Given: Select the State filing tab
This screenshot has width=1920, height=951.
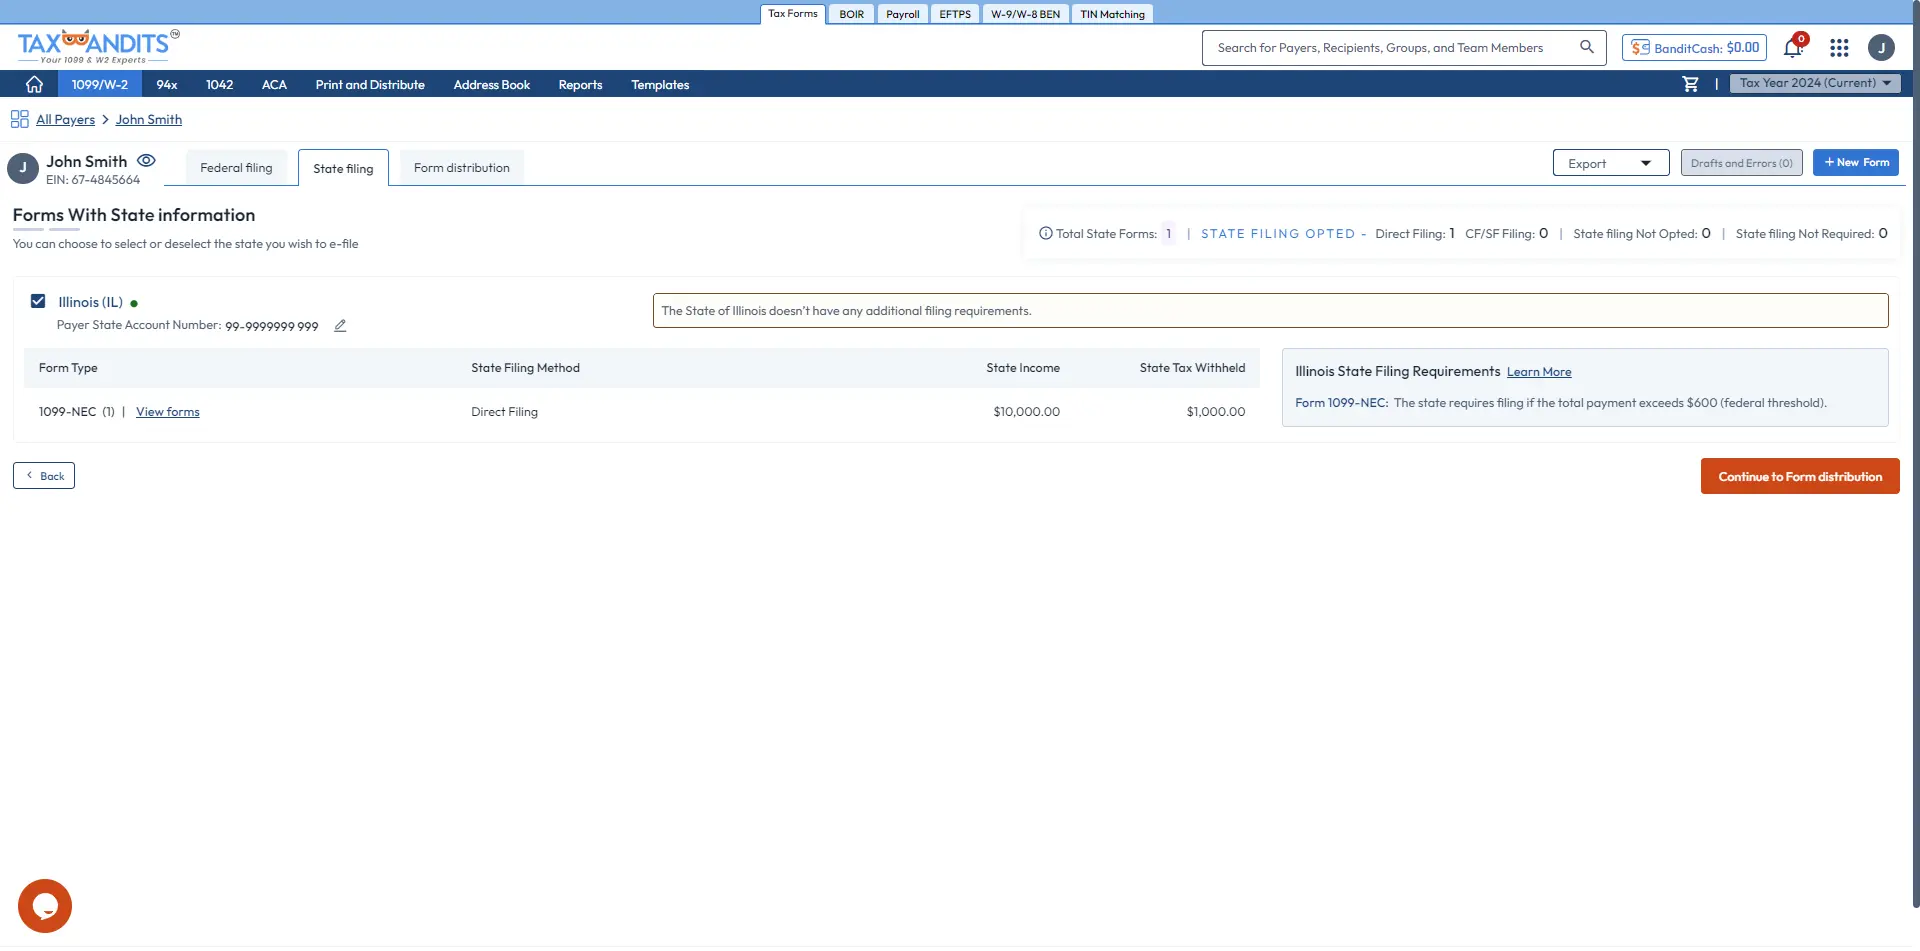Looking at the screenshot, I should [343, 168].
